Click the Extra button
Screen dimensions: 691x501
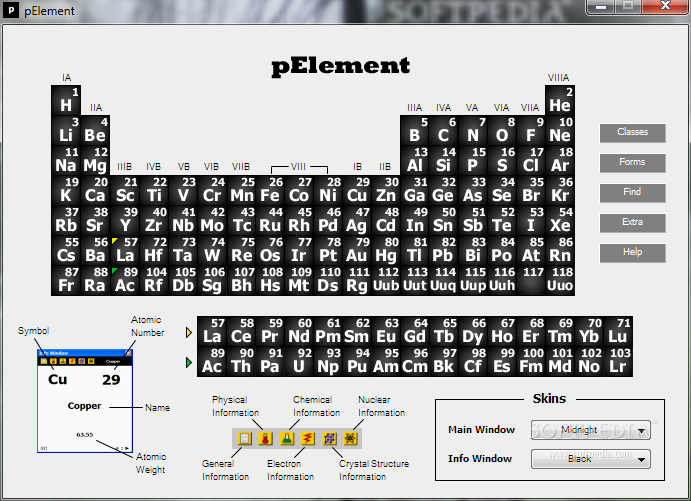pyautogui.click(x=632, y=222)
